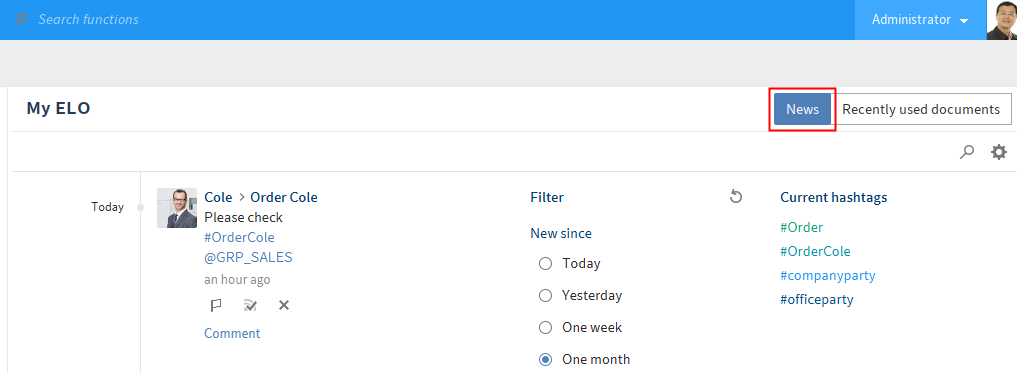Screen dimensions: 1017x373
Task: Click the 'Please check' post text
Action: tap(243, 217)
